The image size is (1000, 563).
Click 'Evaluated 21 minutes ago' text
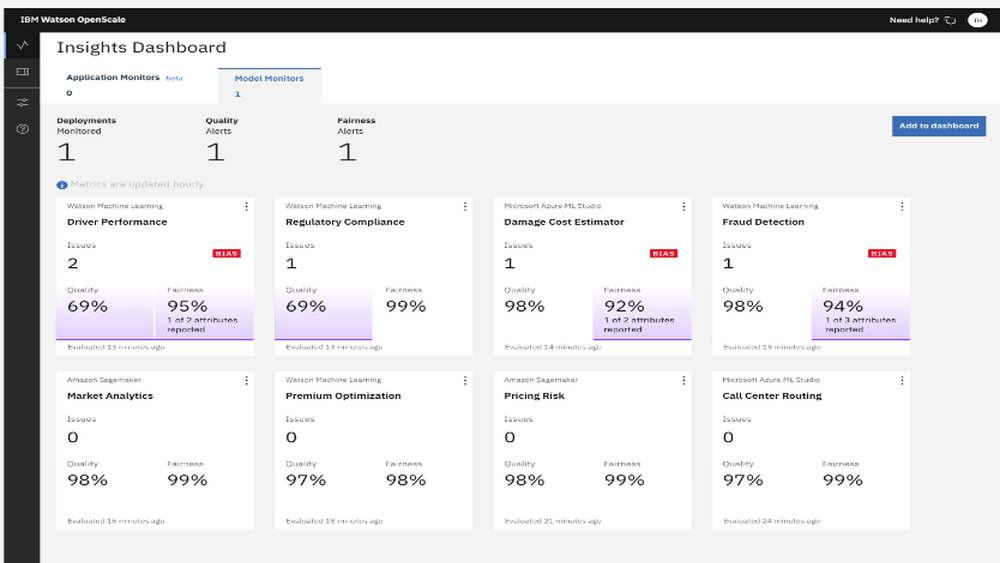552,522
